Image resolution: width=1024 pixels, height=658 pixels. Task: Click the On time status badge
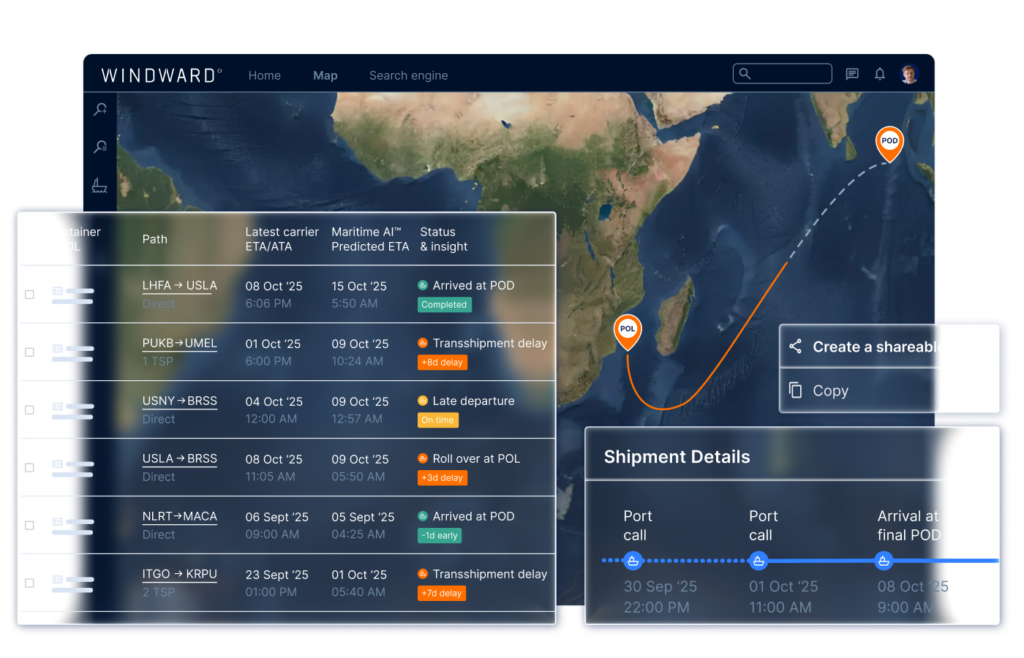point(438,420)
